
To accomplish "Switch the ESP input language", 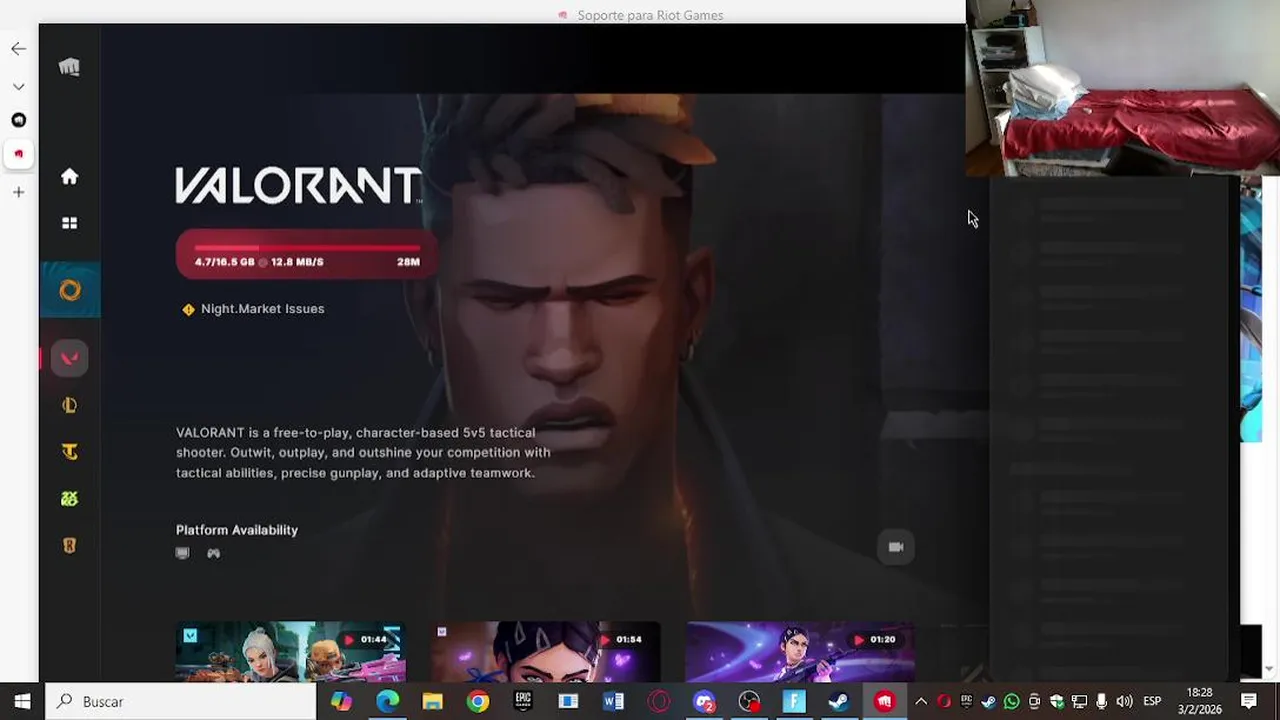I will click(x=1152, y=702).
